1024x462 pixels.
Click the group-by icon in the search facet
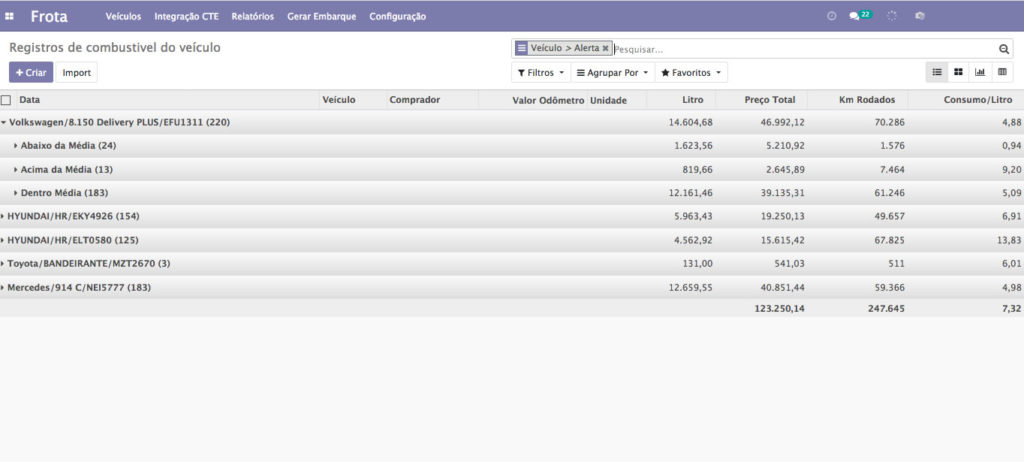520,48
